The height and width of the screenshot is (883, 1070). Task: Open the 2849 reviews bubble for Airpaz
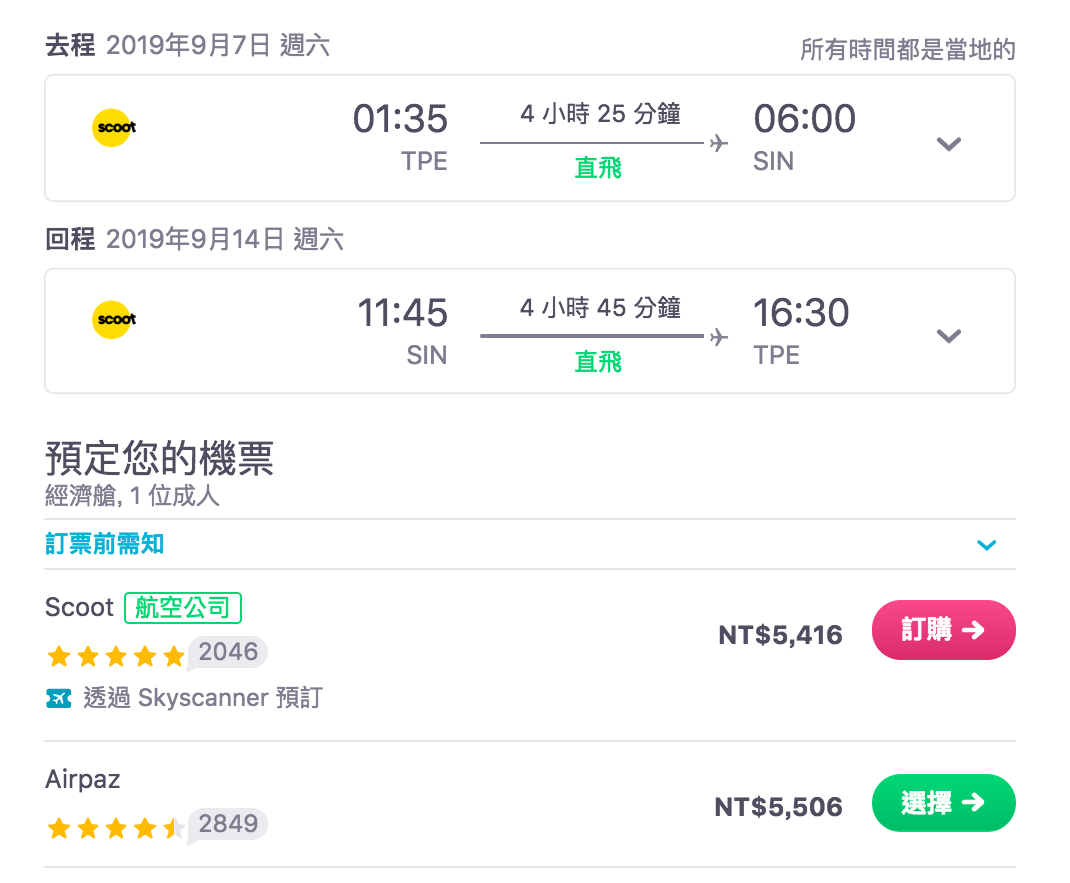(228, 825)
